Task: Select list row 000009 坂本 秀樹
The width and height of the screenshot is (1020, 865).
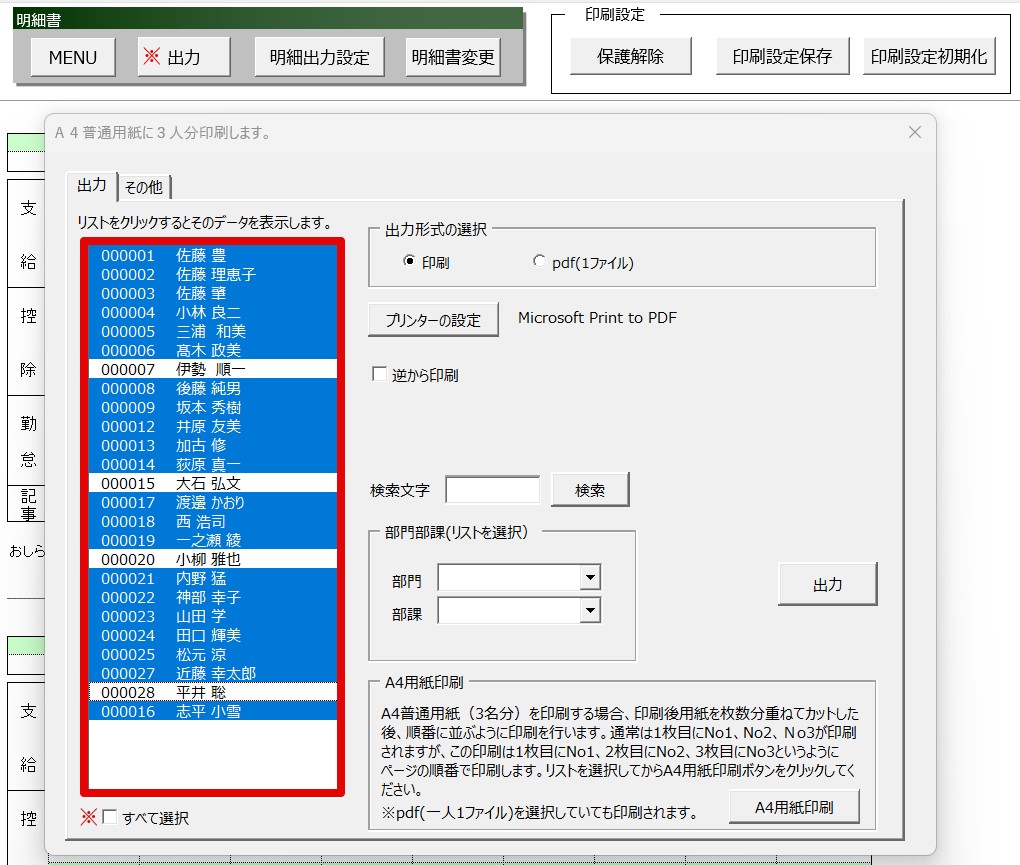Action: (213, 407)
